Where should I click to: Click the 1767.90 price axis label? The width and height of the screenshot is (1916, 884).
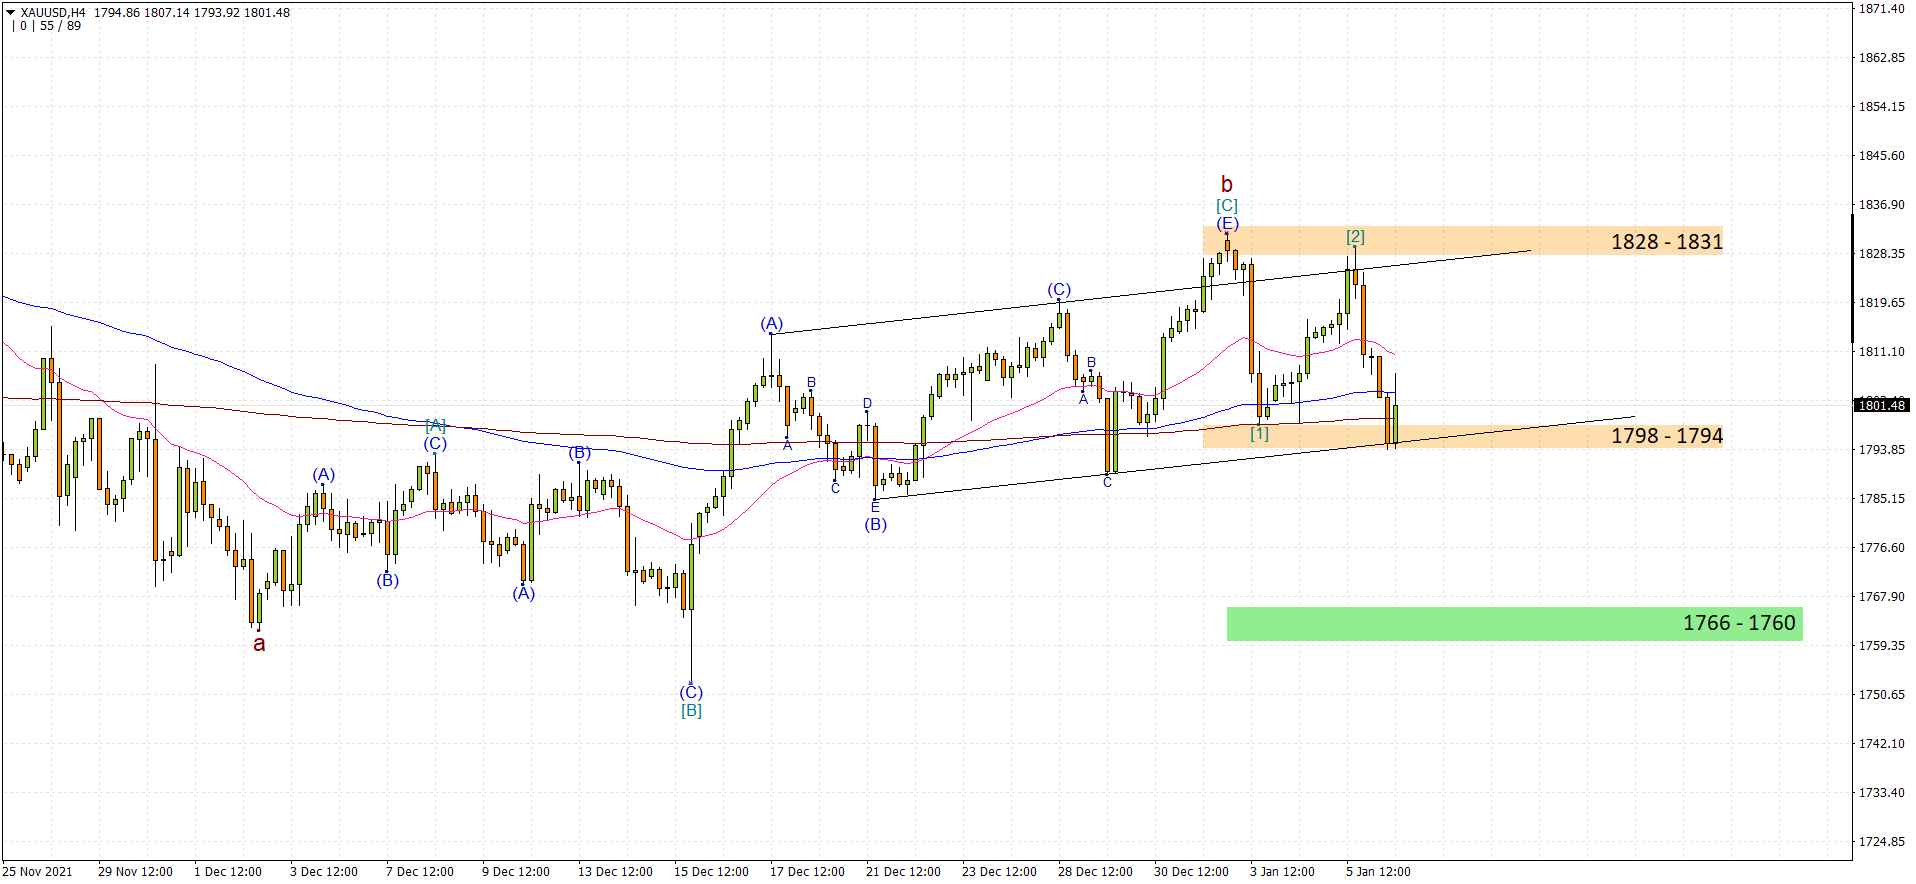(1881, 597)
